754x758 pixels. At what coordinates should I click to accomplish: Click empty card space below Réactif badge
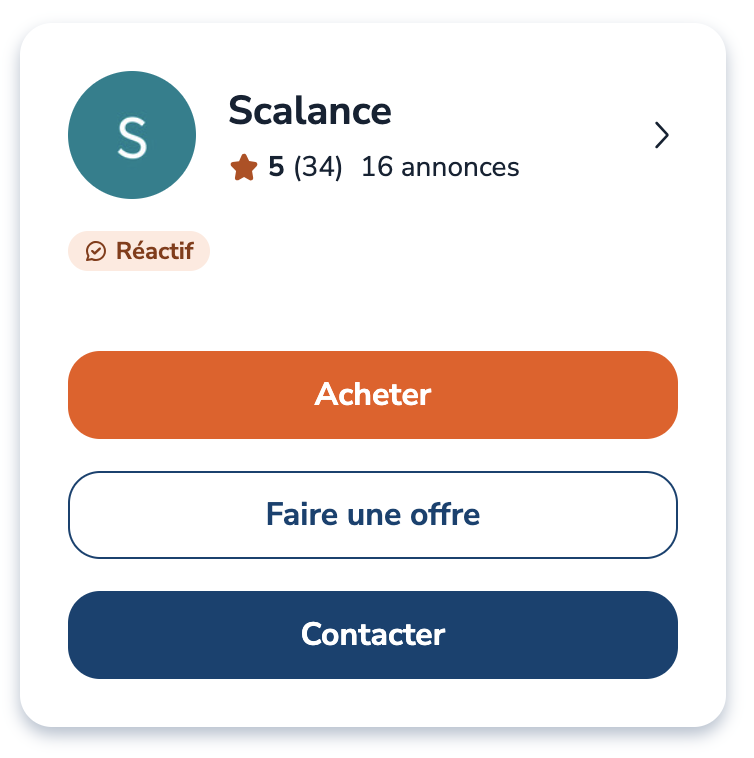coord(373,310)
